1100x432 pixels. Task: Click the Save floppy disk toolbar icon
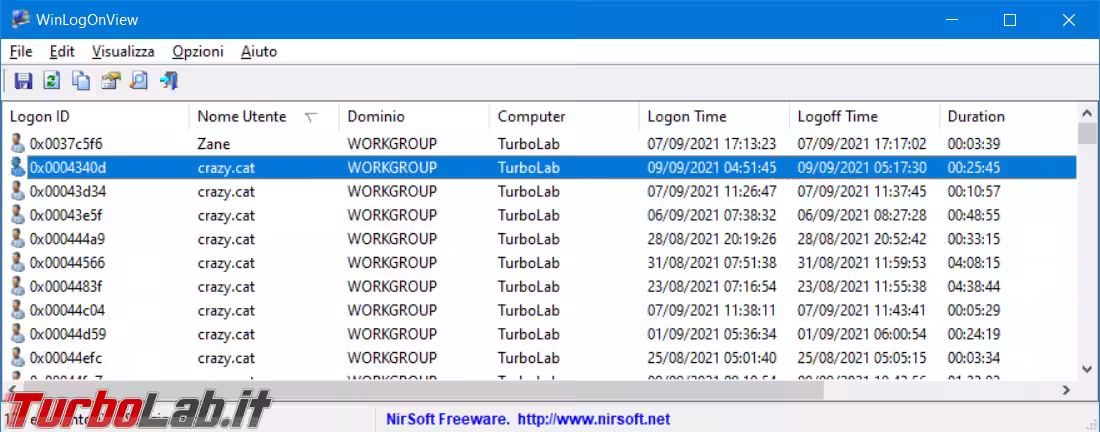coord(23,81)
